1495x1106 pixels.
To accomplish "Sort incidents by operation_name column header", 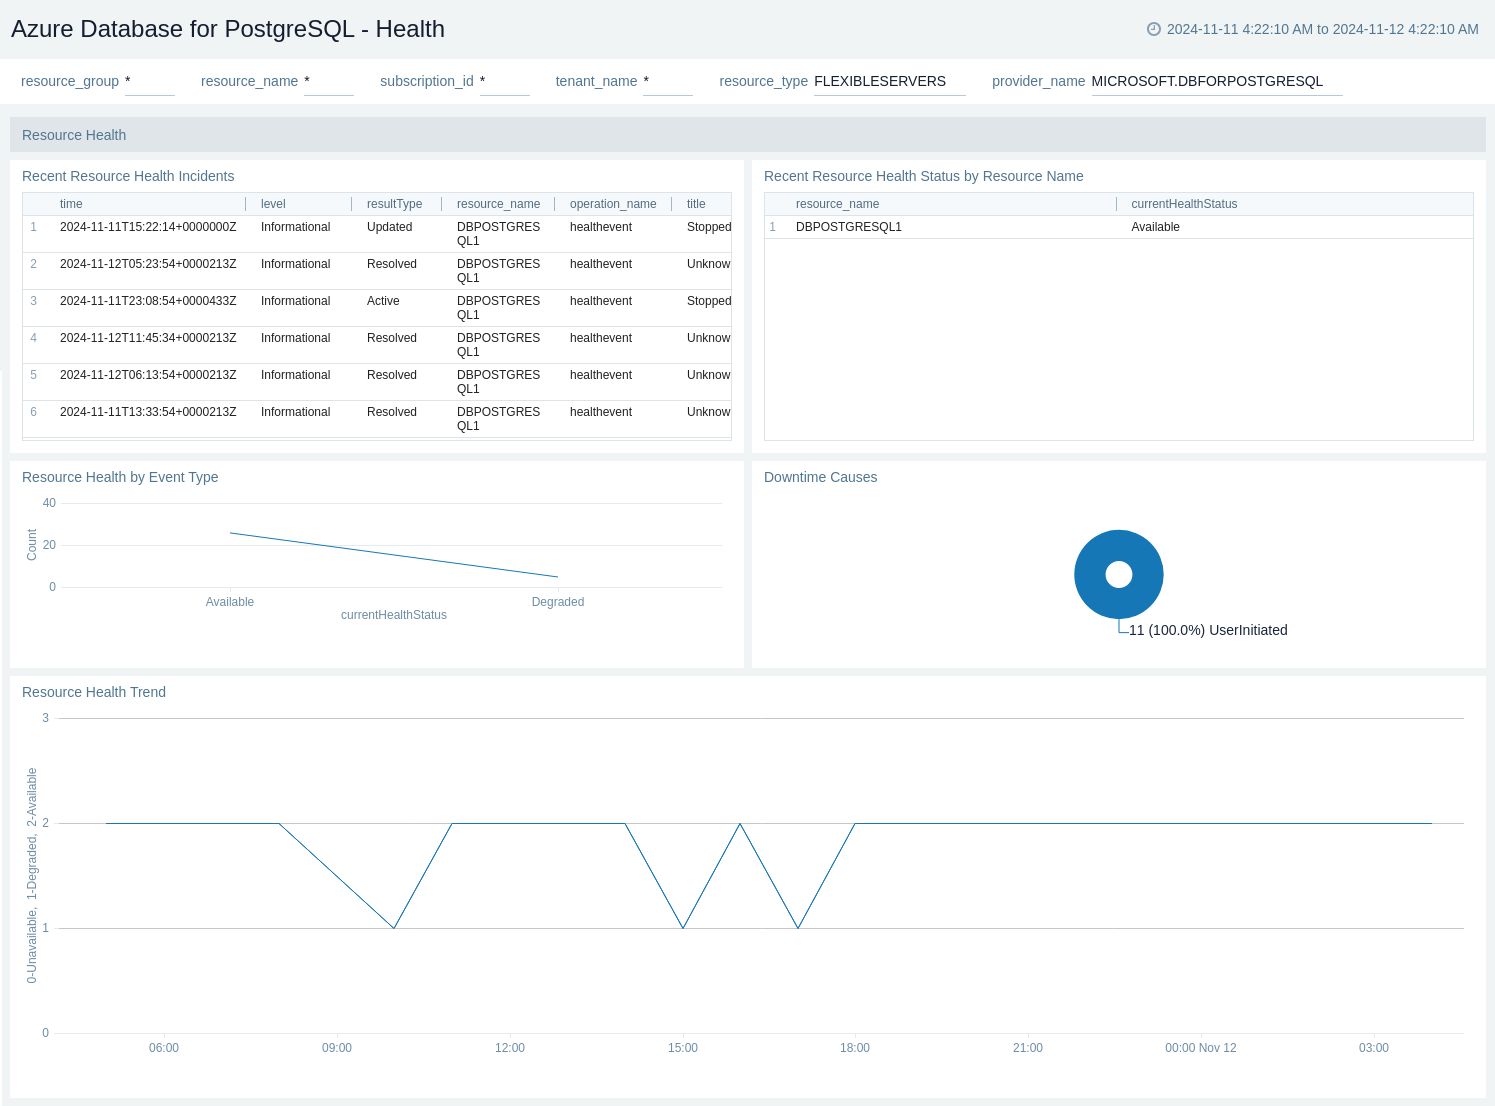I will pyautogui.click(x=613, y=204).
